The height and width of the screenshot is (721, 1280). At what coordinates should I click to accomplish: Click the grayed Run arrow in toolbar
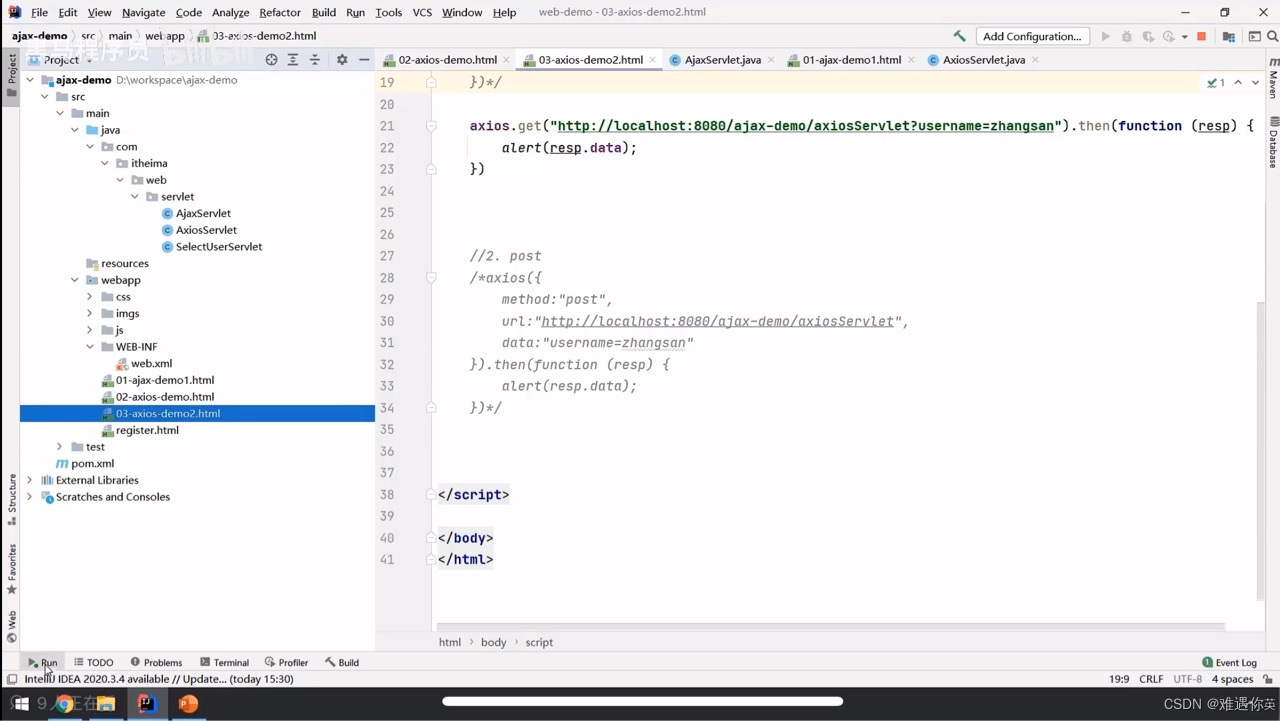point(1105,36)
